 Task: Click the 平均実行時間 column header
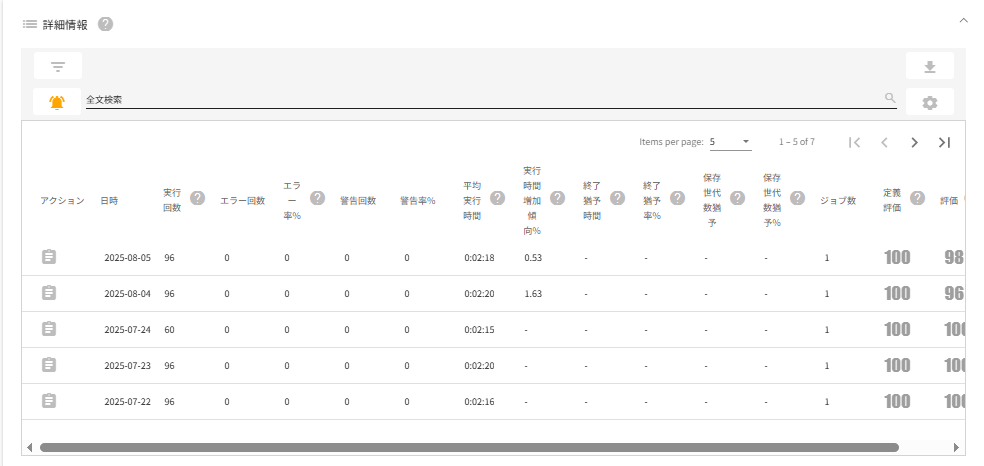[473, 201]
